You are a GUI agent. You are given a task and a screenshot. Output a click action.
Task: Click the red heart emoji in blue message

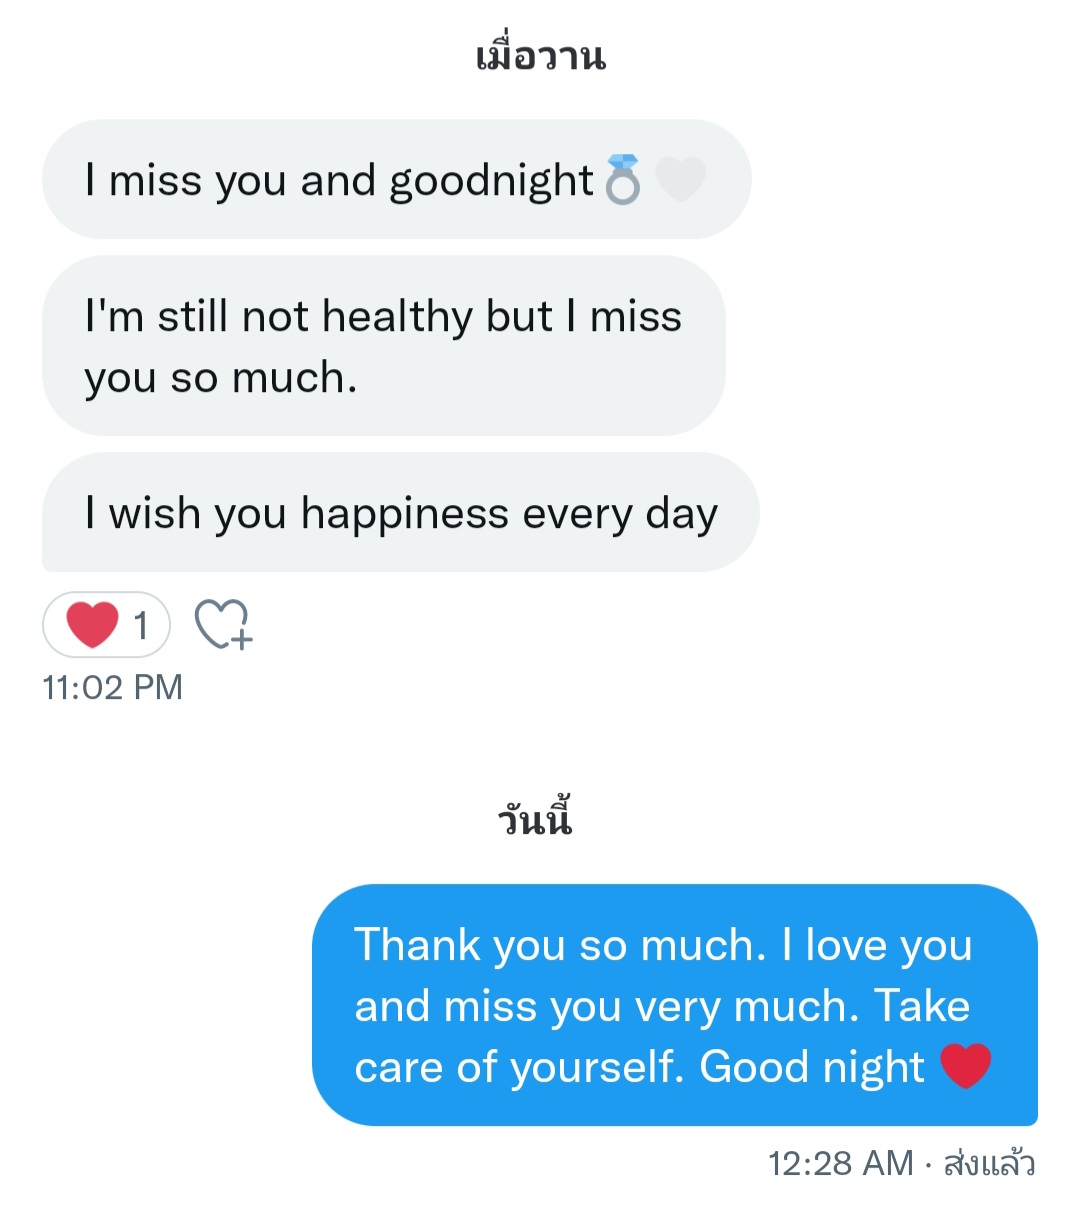tap(965, 1066)
